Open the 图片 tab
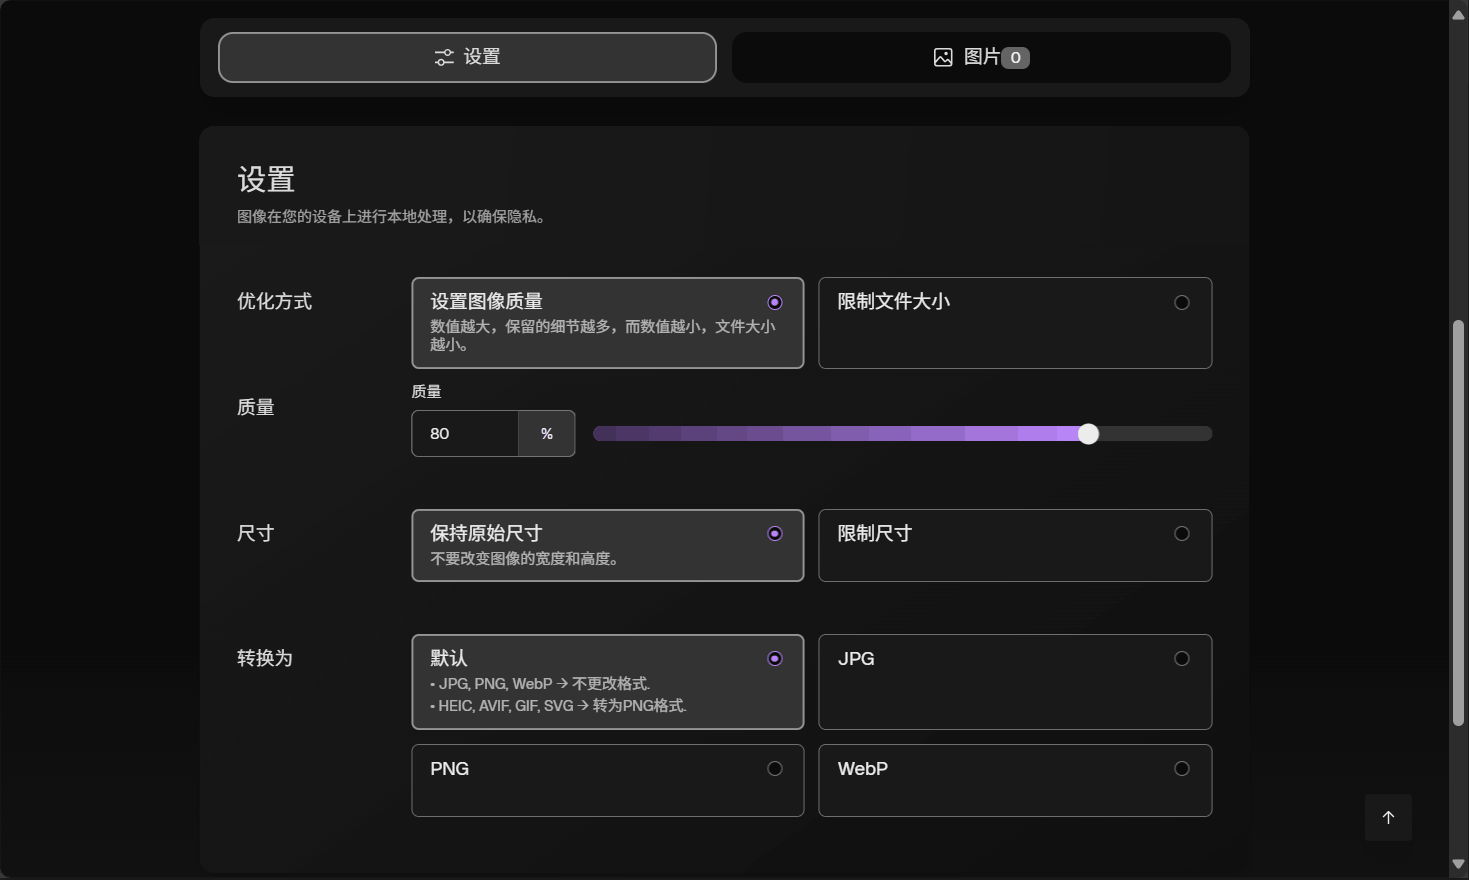The width and height of the screenshot is (1469, 880). [980, 58]
